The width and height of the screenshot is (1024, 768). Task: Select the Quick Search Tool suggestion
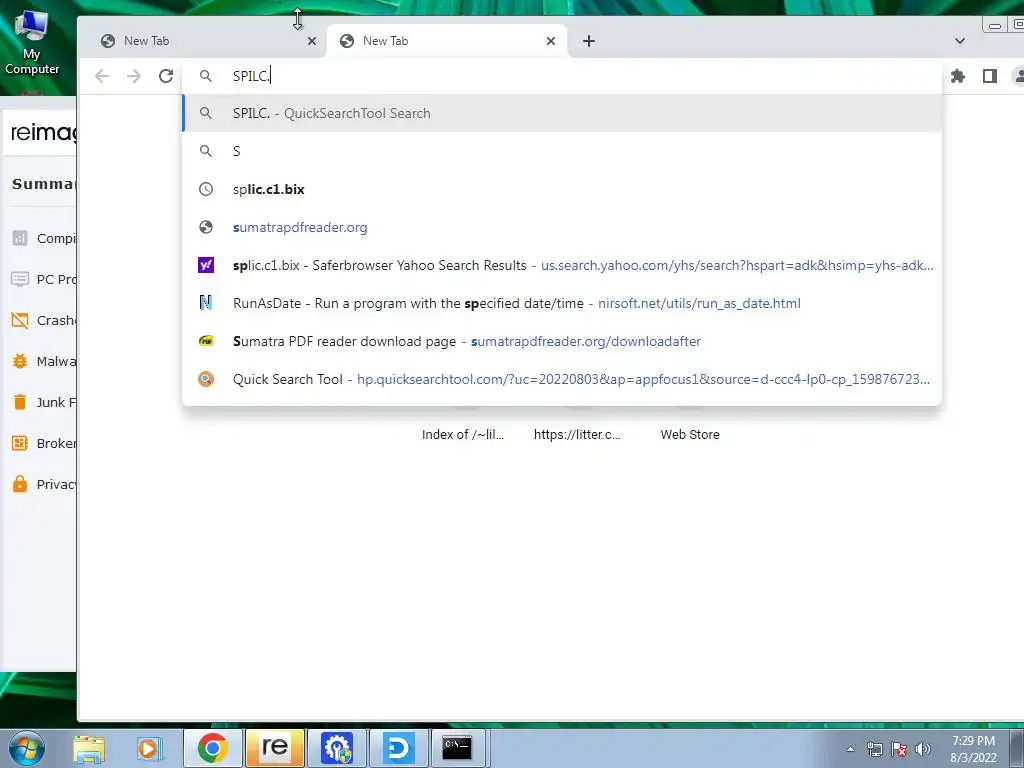[x=562, y=379]
